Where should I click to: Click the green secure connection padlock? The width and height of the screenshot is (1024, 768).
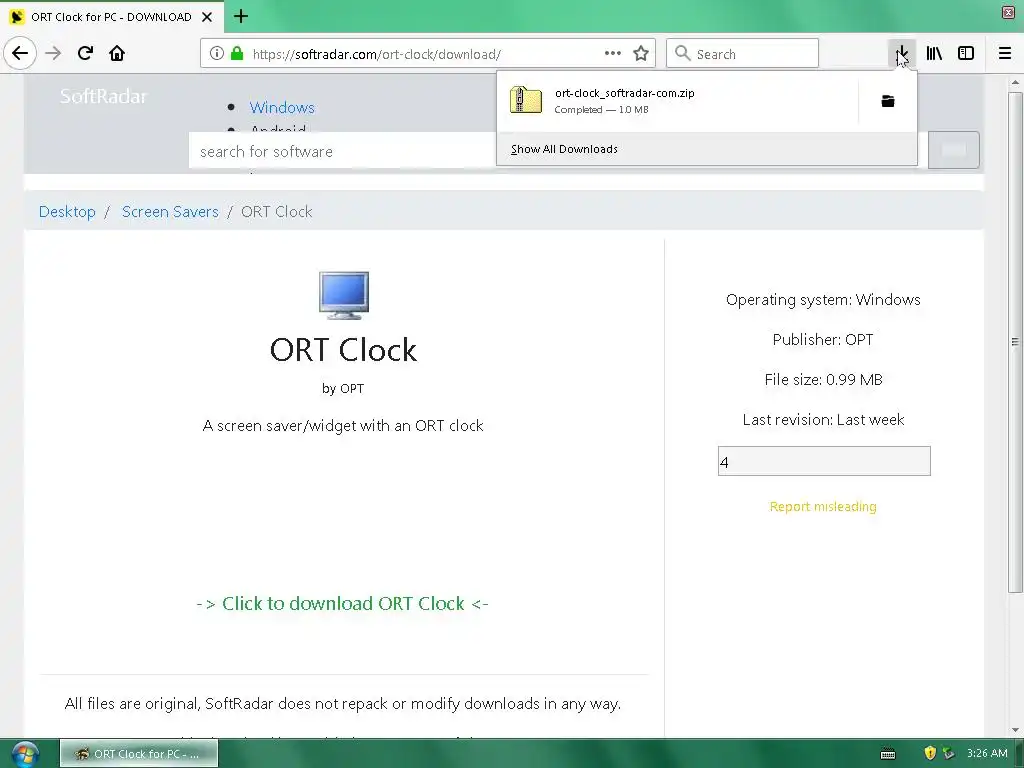point(237,54)
